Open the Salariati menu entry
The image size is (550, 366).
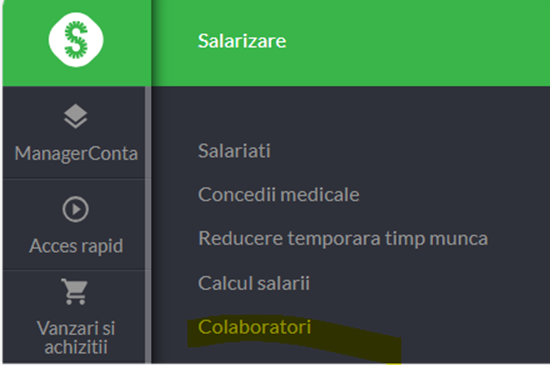[234, 151]
